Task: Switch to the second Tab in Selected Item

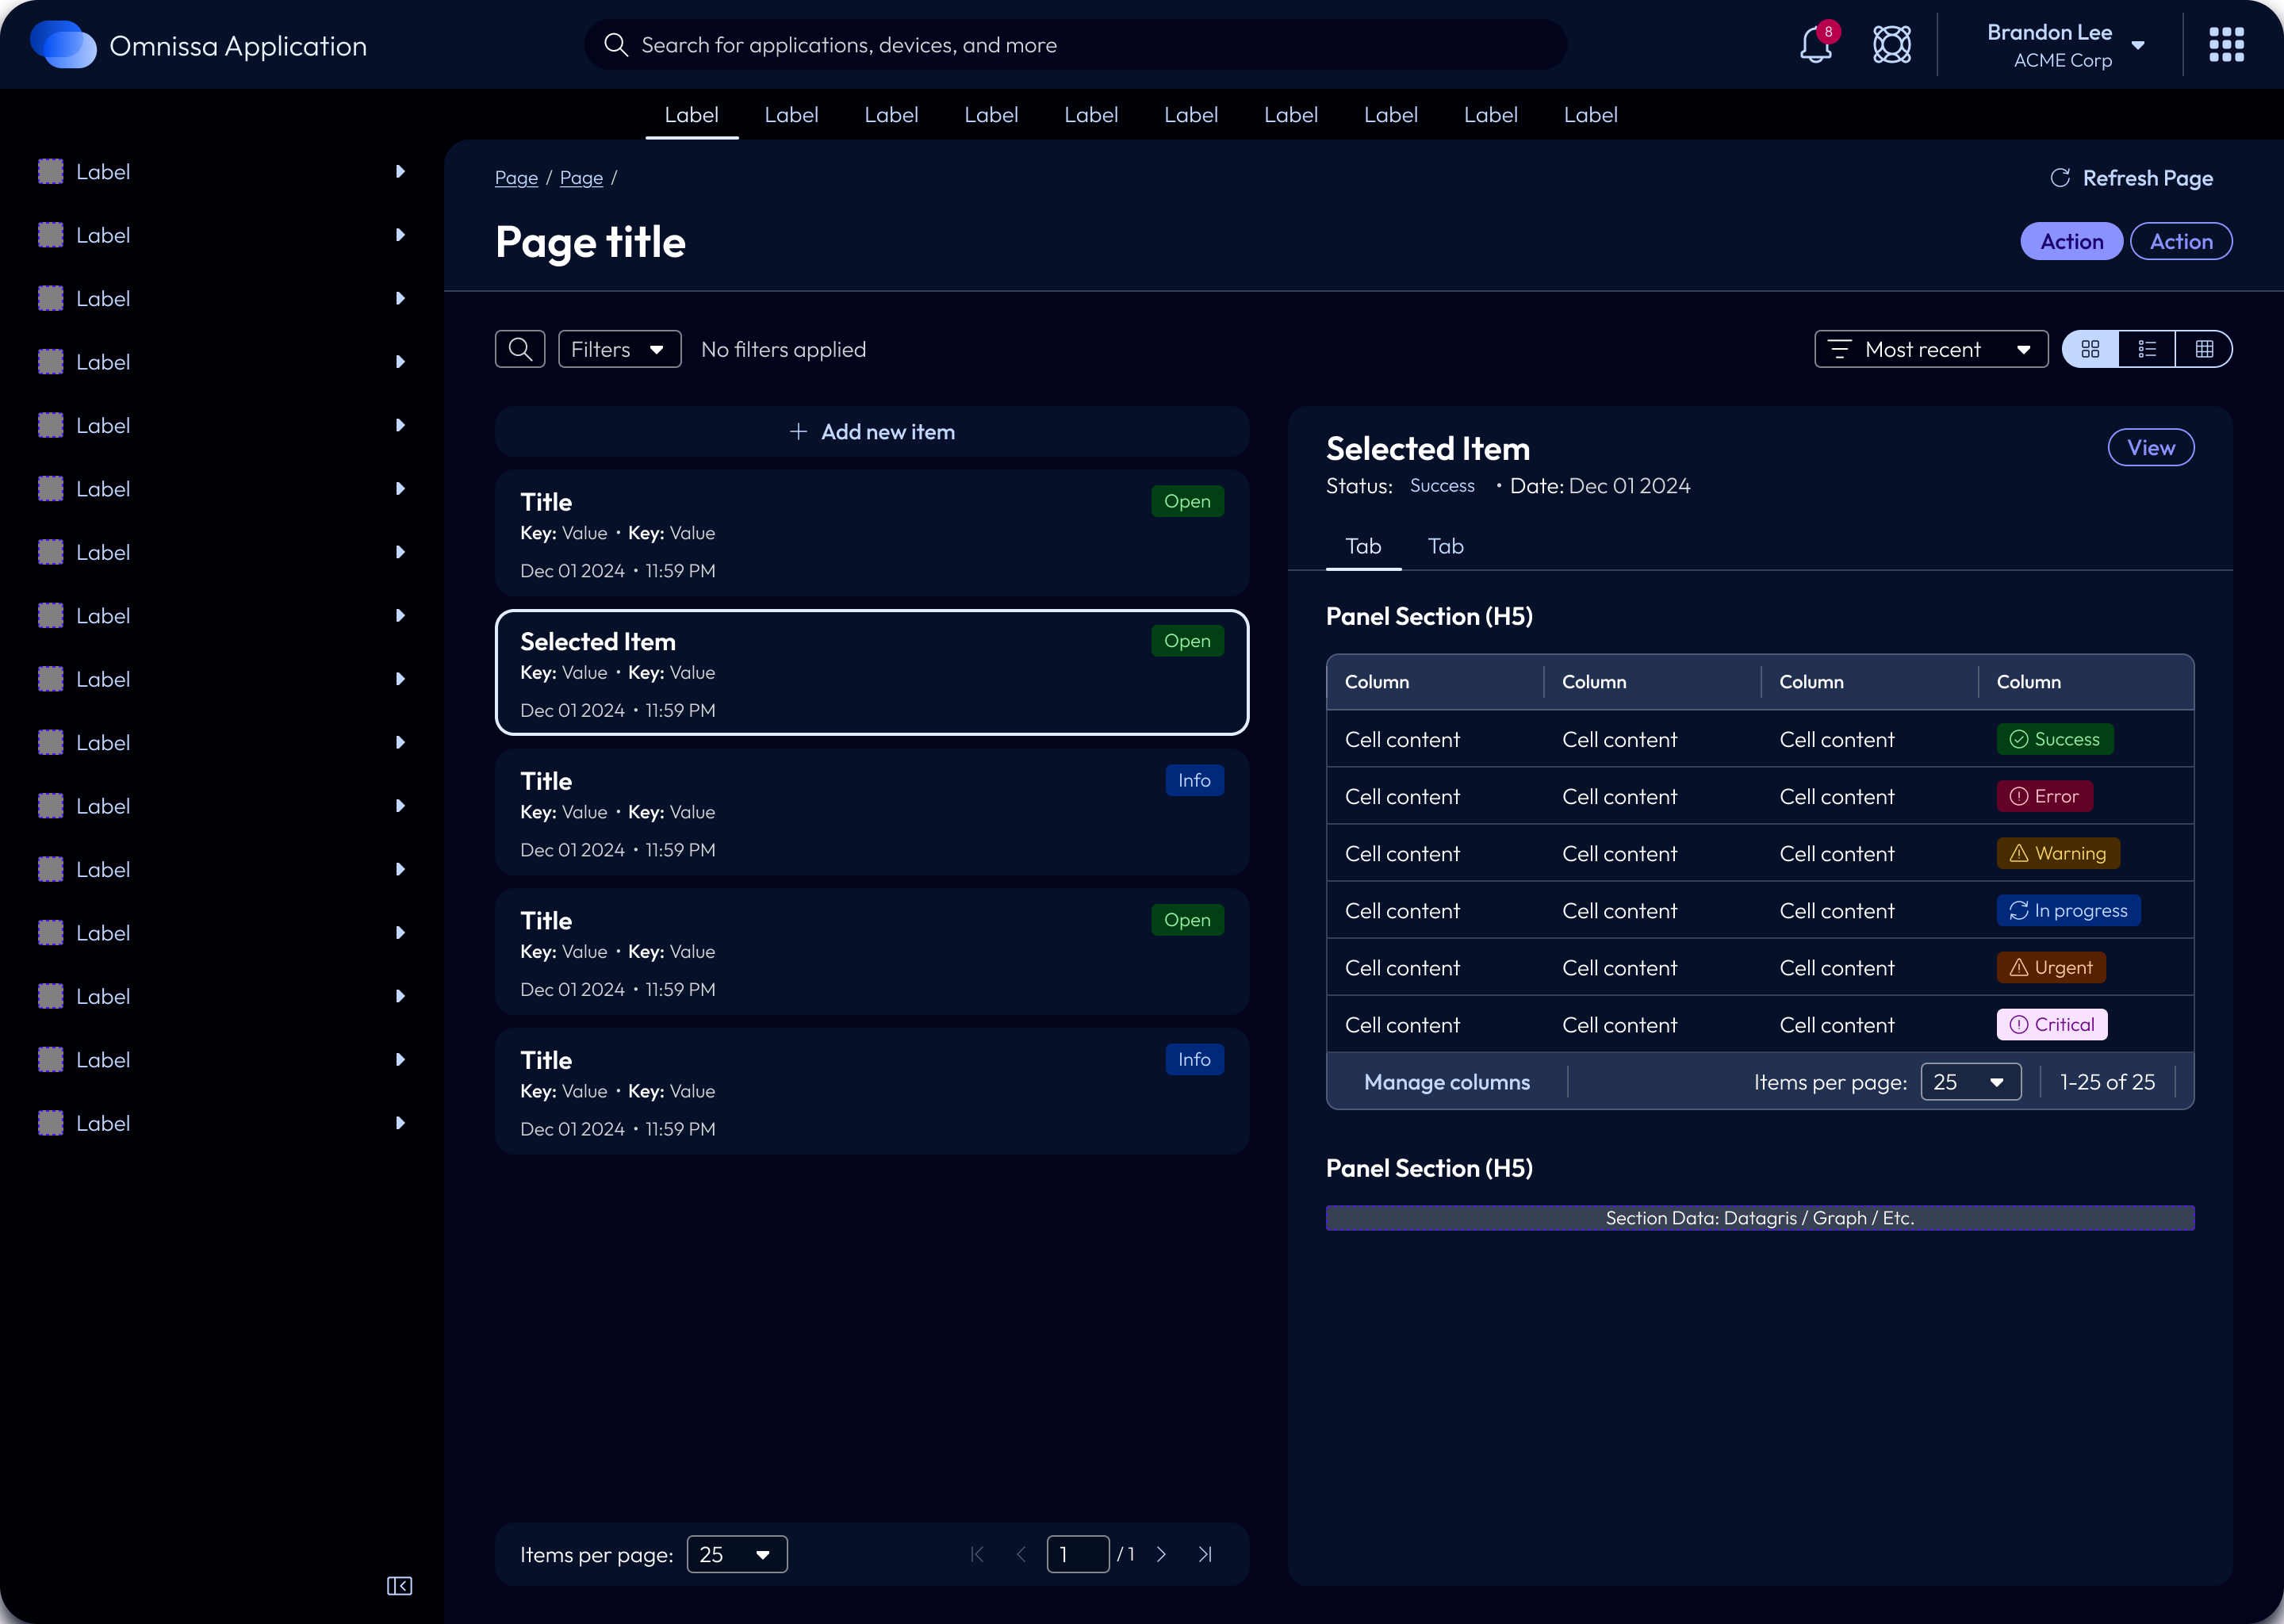Action: [x=1444, y=546]
